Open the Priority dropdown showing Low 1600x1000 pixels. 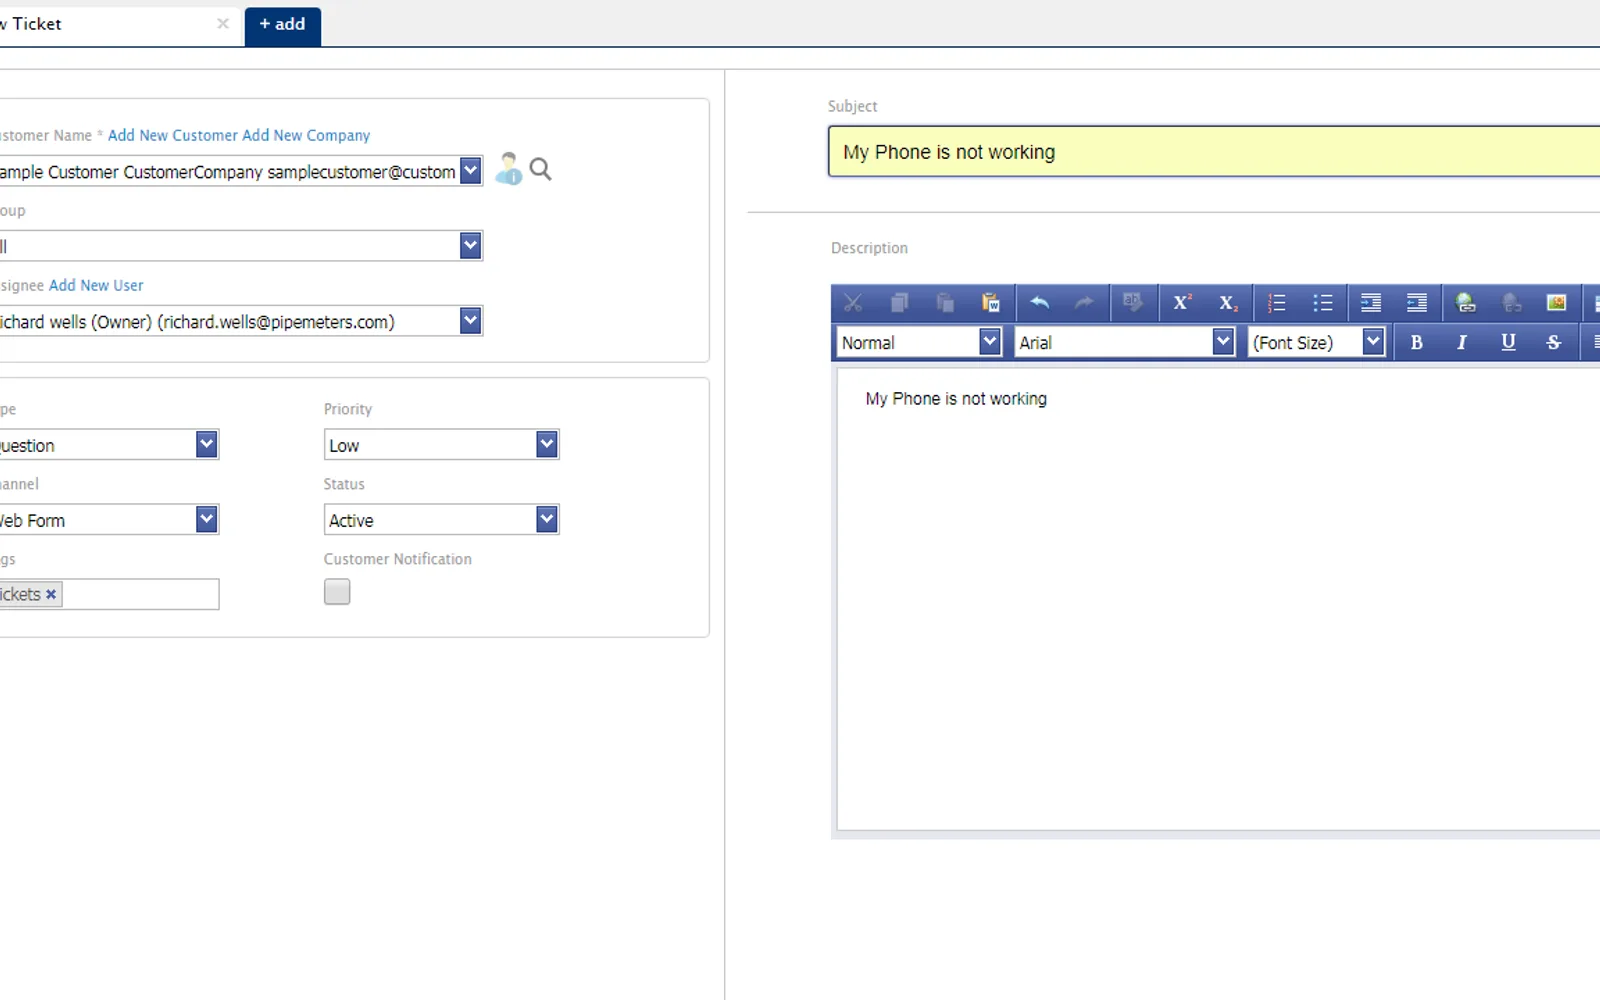tap(546, 444)
